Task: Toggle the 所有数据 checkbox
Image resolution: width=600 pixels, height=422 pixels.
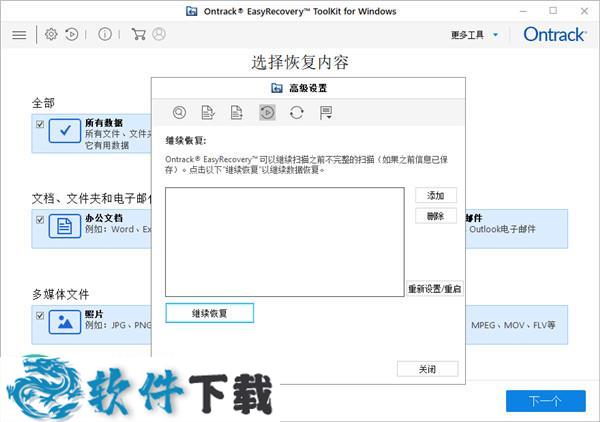Action: click(40, 124)
